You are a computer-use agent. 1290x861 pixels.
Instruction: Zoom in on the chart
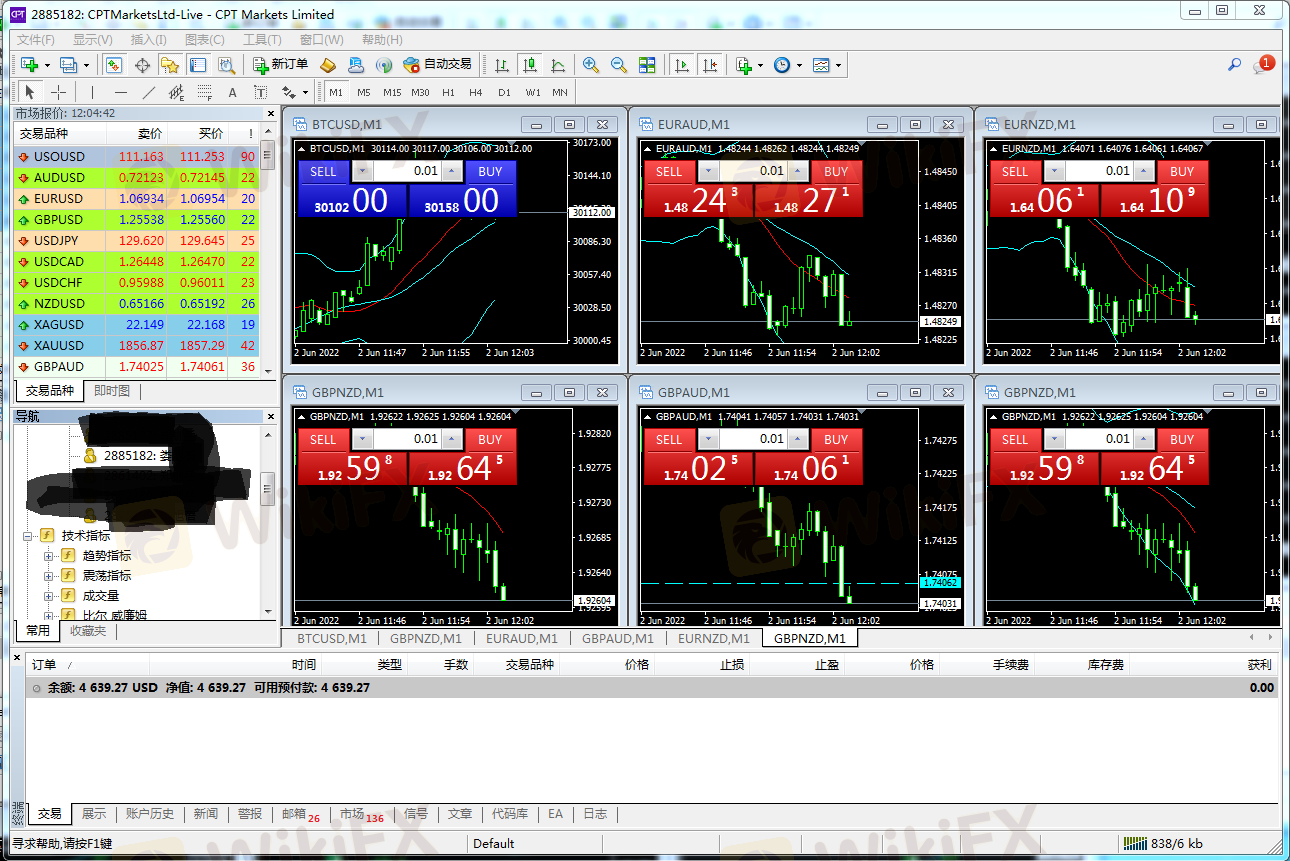coord(591,65)
